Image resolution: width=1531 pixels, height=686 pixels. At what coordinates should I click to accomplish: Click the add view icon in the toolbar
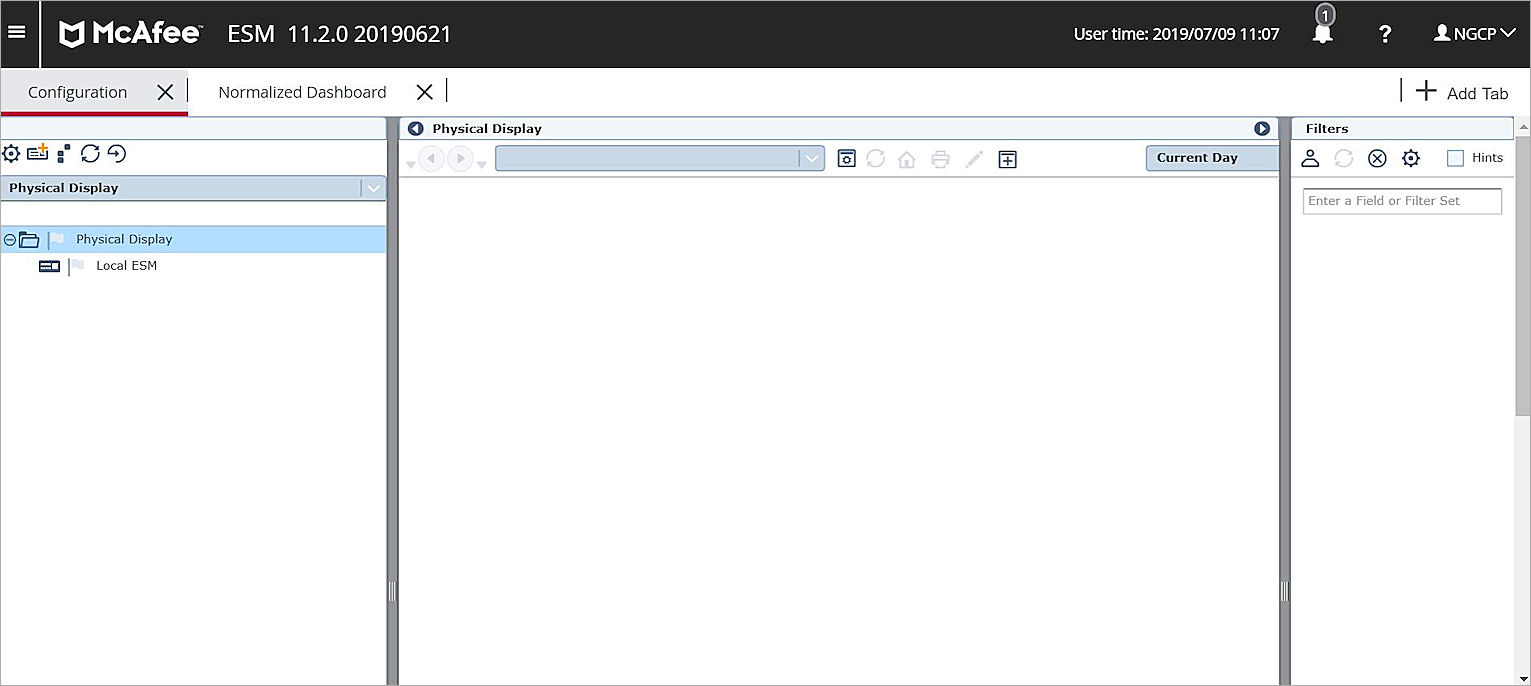coord(1007,158)
